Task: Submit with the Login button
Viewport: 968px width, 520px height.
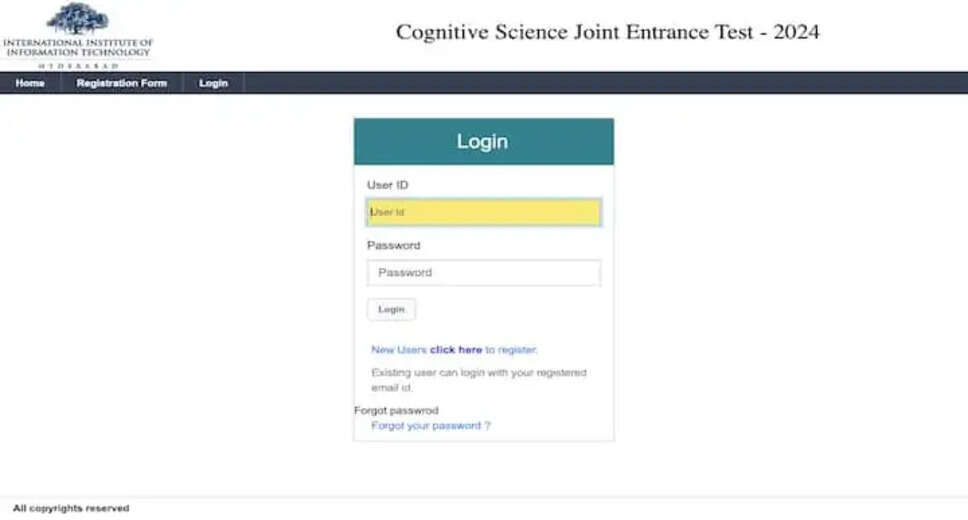Action: click(391, 309)
